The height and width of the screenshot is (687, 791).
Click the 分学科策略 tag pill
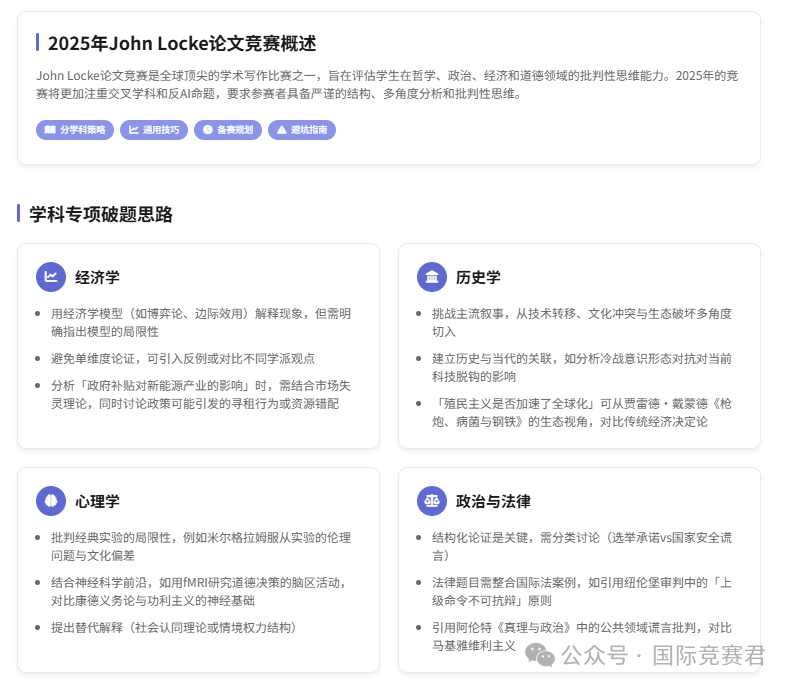coord(75,130)
